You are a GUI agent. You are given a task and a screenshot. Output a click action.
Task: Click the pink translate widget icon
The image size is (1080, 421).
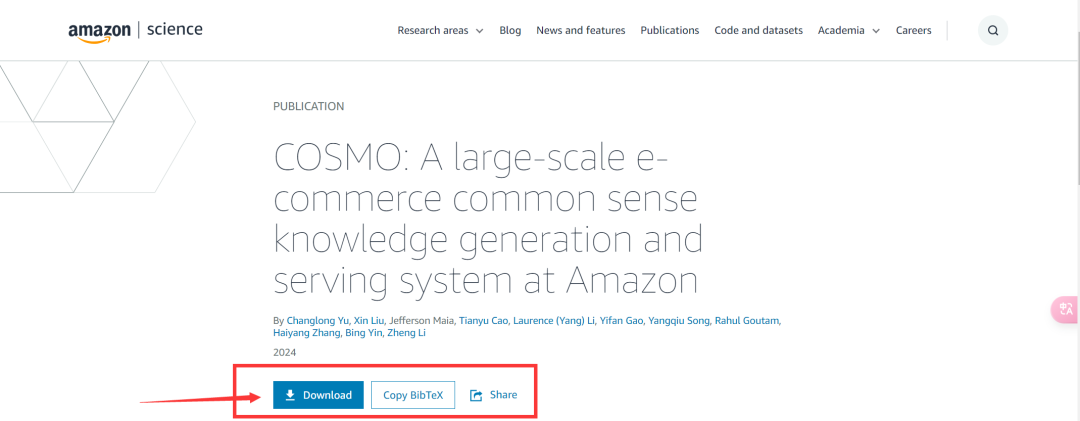click(1066, 310)
